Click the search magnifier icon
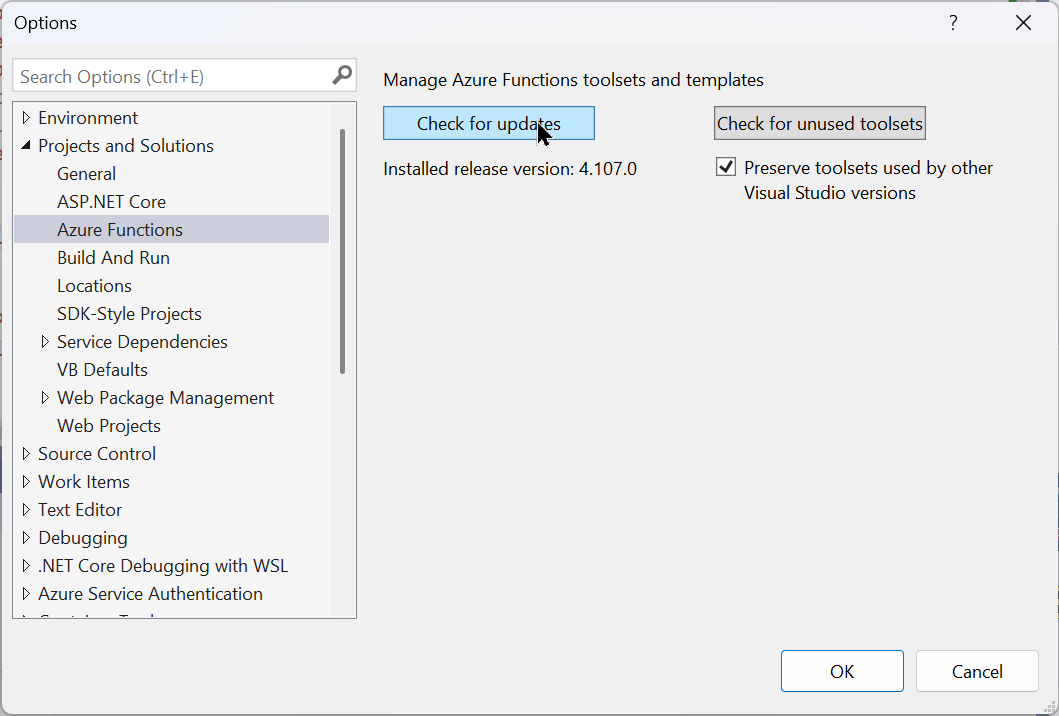The height and width of the screenshot is (716, 1059). (342, 75)
